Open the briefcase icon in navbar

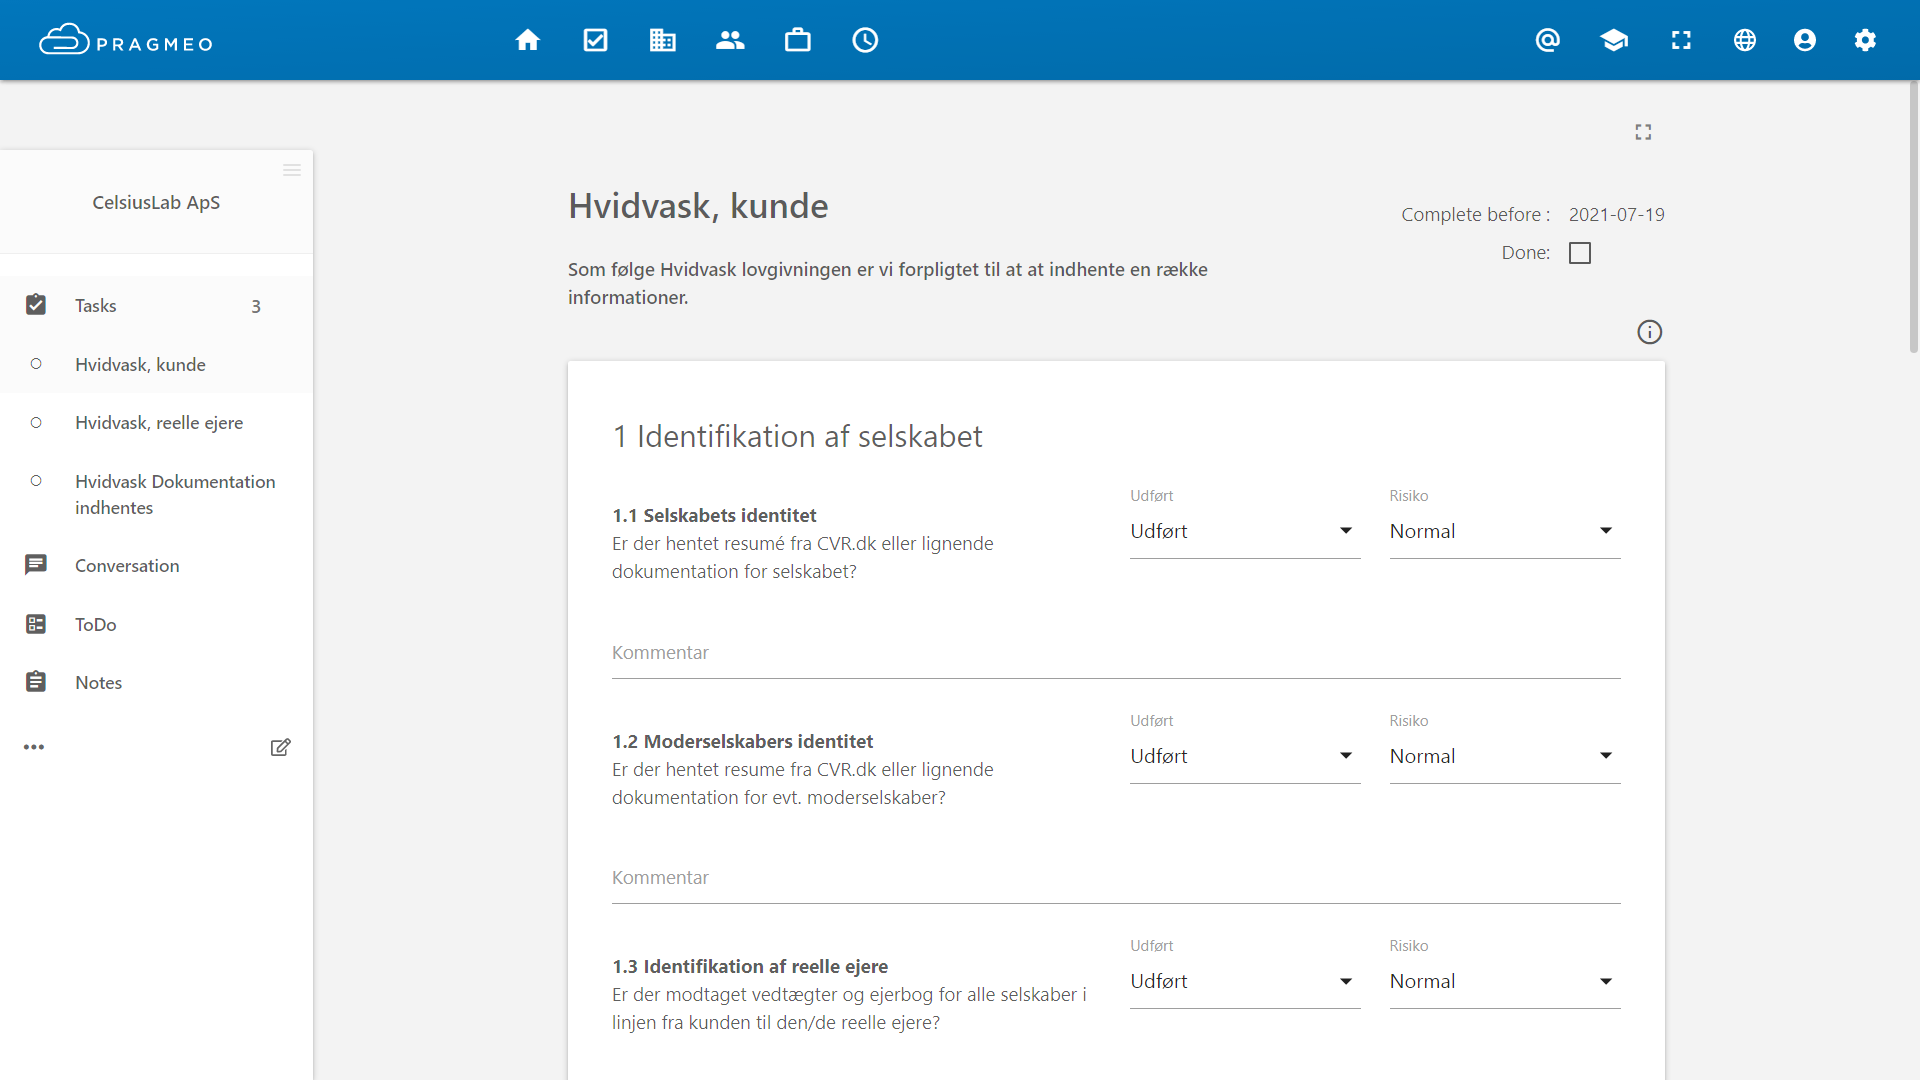click(x=798, y=40)
